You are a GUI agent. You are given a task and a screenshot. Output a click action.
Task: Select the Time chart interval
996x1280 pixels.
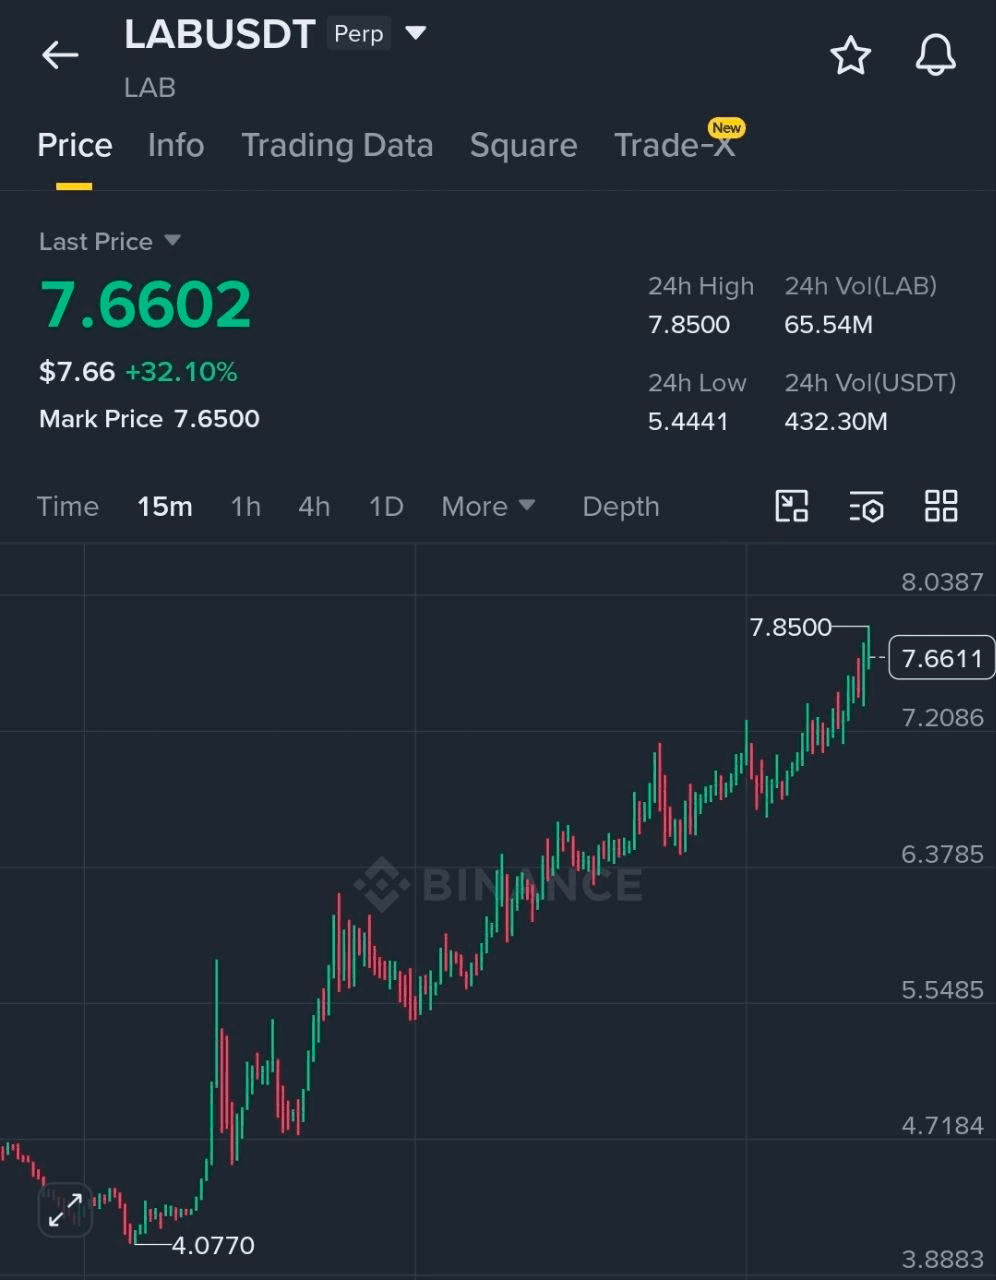tap(68, 506)
